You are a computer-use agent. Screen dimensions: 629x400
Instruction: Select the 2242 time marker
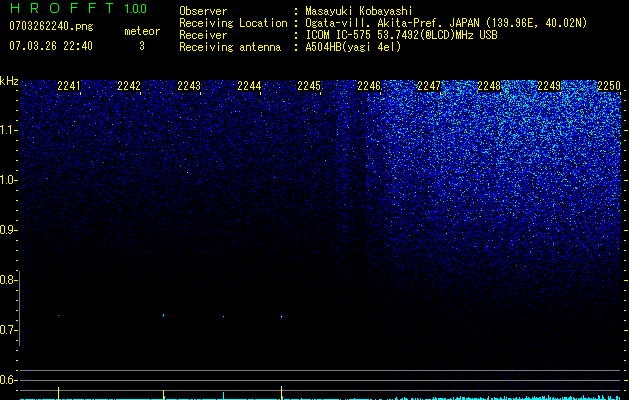(x=129, y=86)
